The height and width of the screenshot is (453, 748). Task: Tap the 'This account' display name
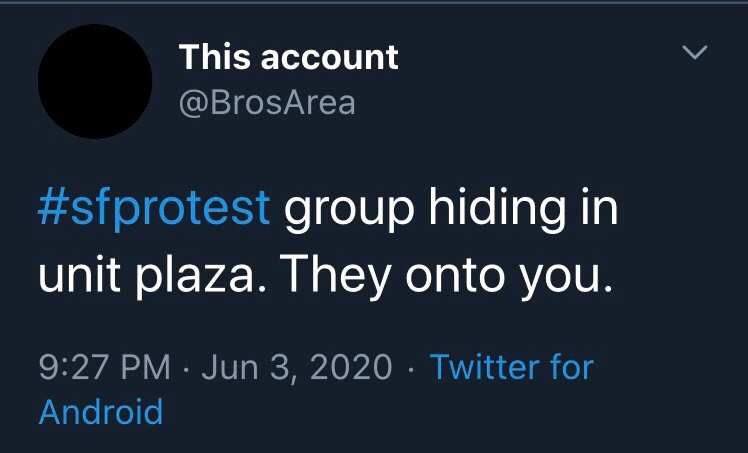[x=288, y=57]
